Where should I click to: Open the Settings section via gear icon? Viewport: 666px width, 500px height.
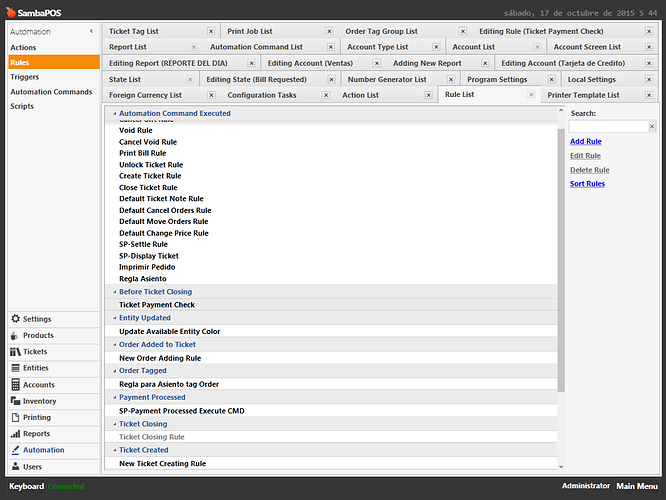[15, 319]
